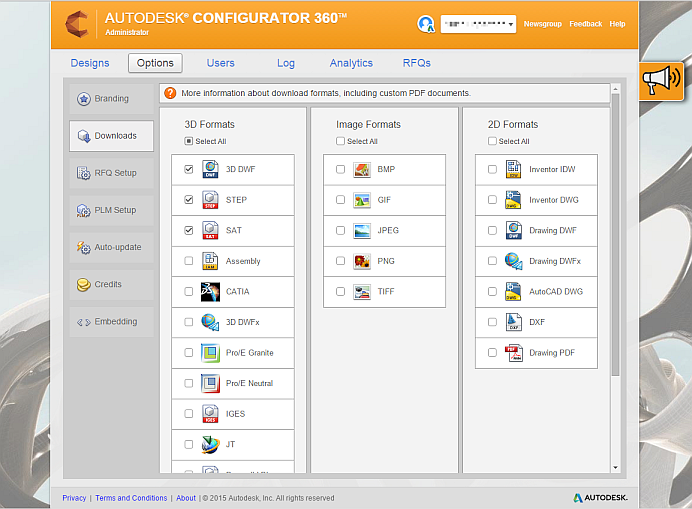Click the scrollbar down arrow

615,468
